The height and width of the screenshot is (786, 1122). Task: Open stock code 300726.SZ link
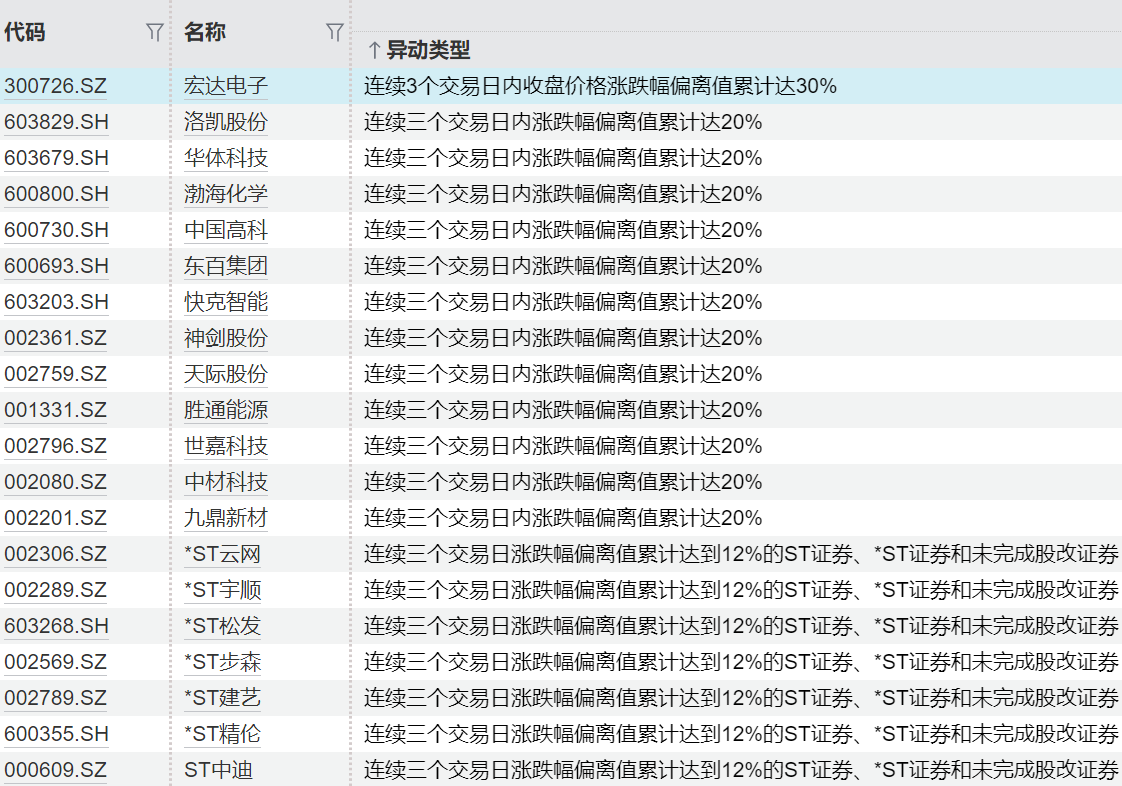point(55,87)
